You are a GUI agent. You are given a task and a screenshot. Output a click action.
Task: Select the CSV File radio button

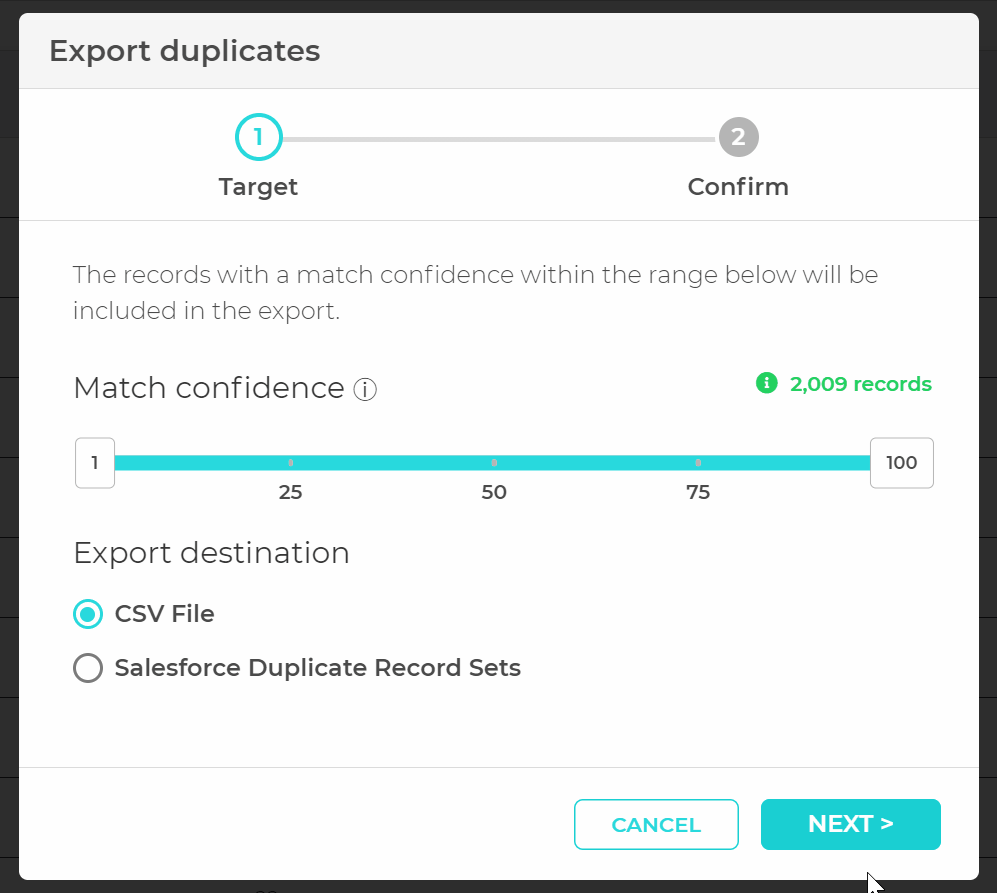coord(88,614)
